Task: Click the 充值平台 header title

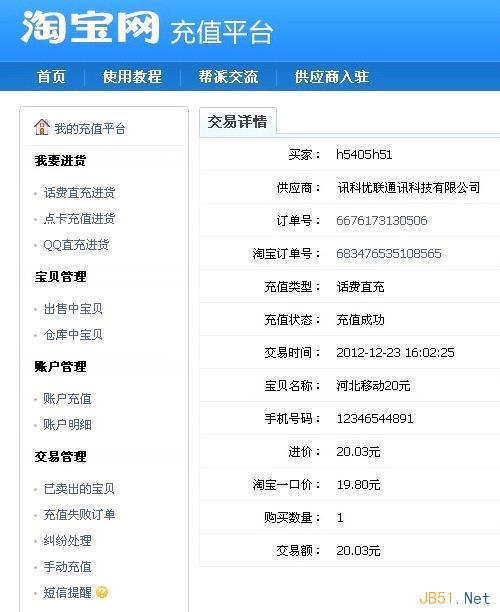Action: pyautogui.click(x=222, y=32)
